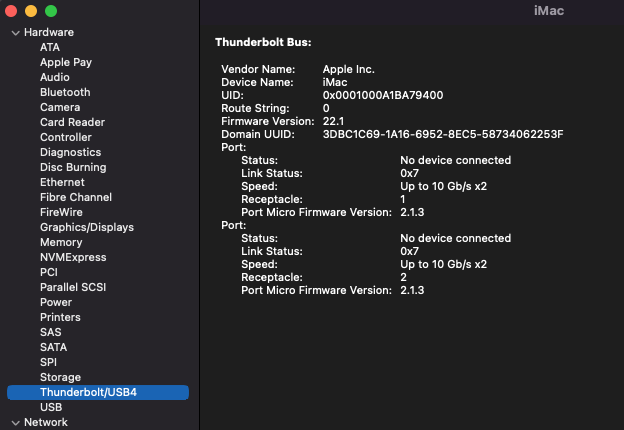Select Camera in the sidebar
Viewport: 624px width, 430px height.
tap(60, 107)
